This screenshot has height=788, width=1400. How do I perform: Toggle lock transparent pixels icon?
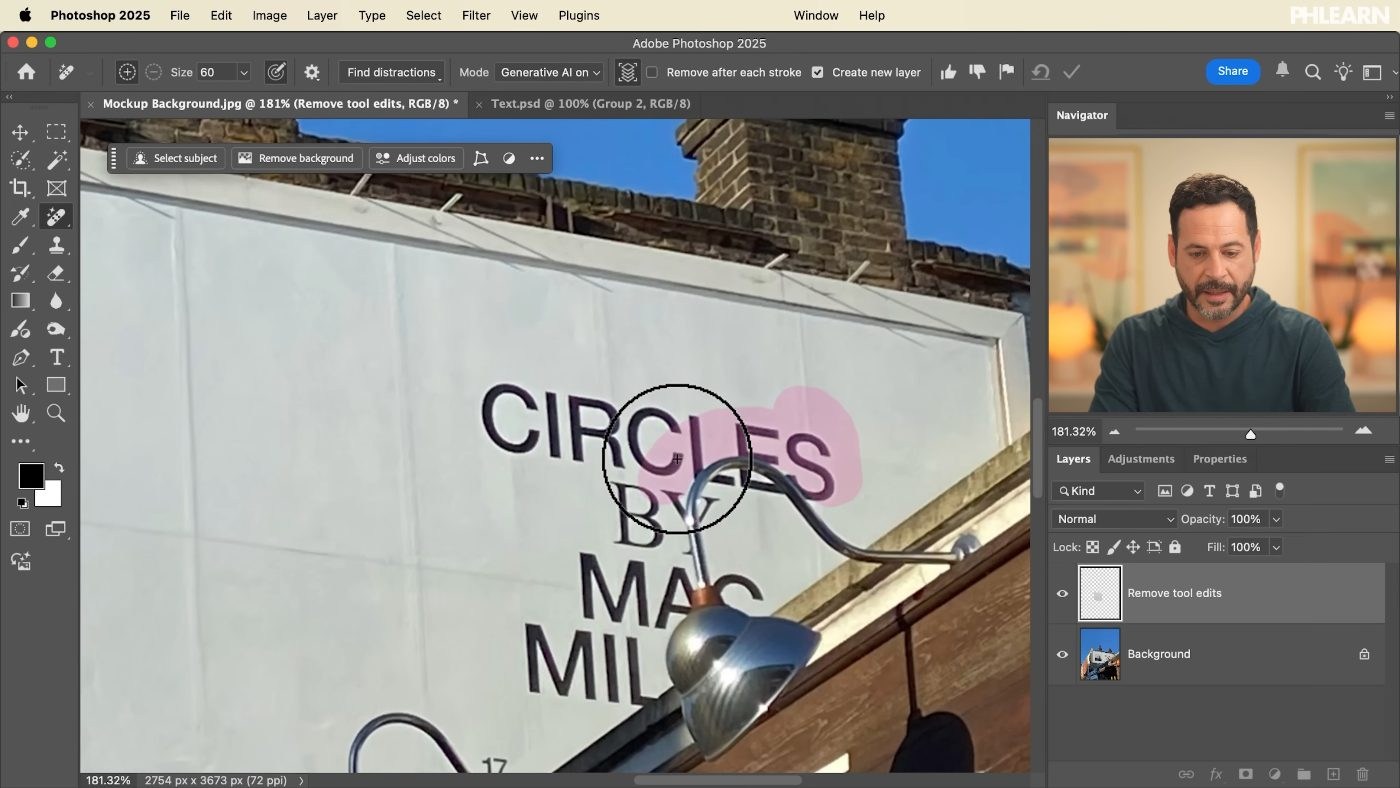(x=1092, y=547)
